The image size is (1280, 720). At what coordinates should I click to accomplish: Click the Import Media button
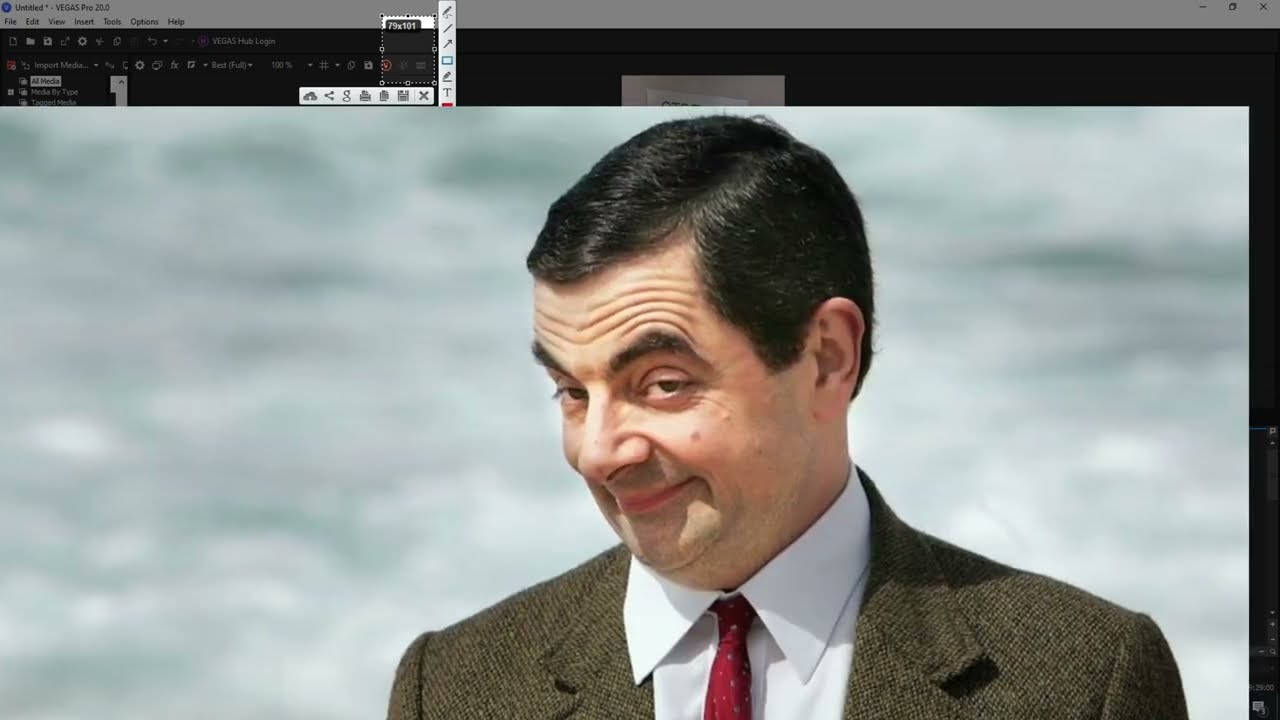pos(54,65)
